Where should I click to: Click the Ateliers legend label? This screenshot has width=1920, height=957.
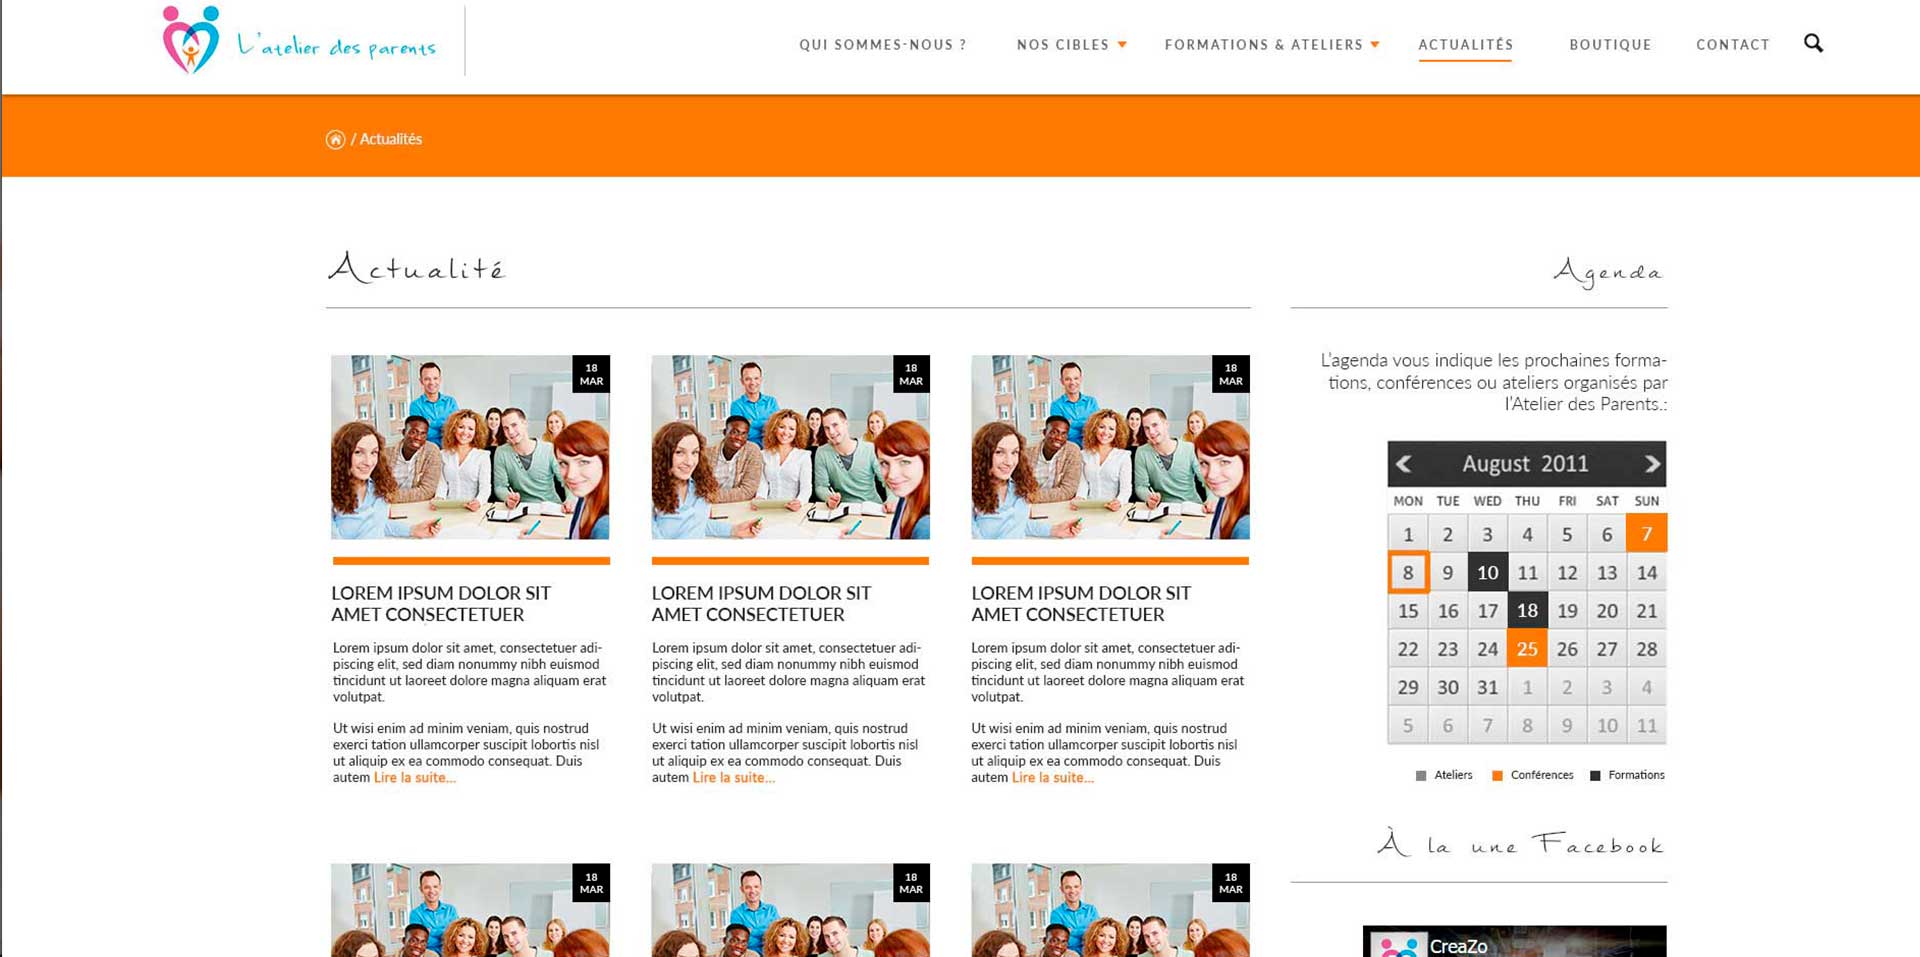point(1453,775)
